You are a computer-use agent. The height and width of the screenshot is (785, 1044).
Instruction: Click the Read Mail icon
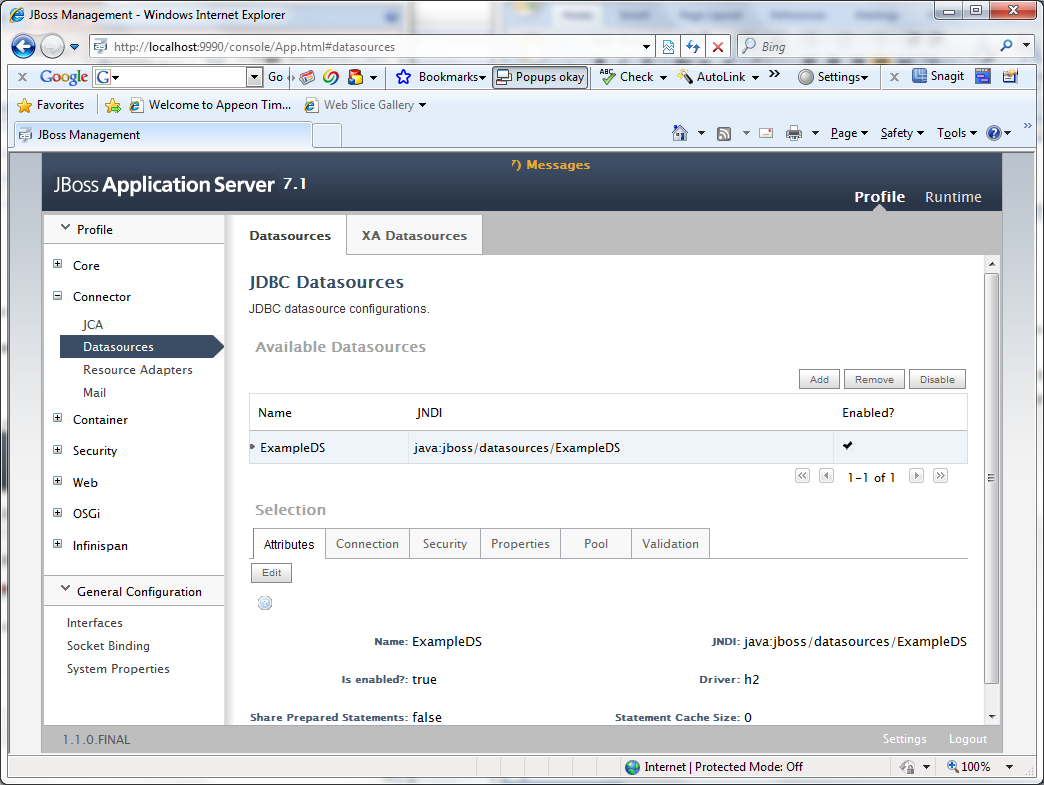pos(766,133)
